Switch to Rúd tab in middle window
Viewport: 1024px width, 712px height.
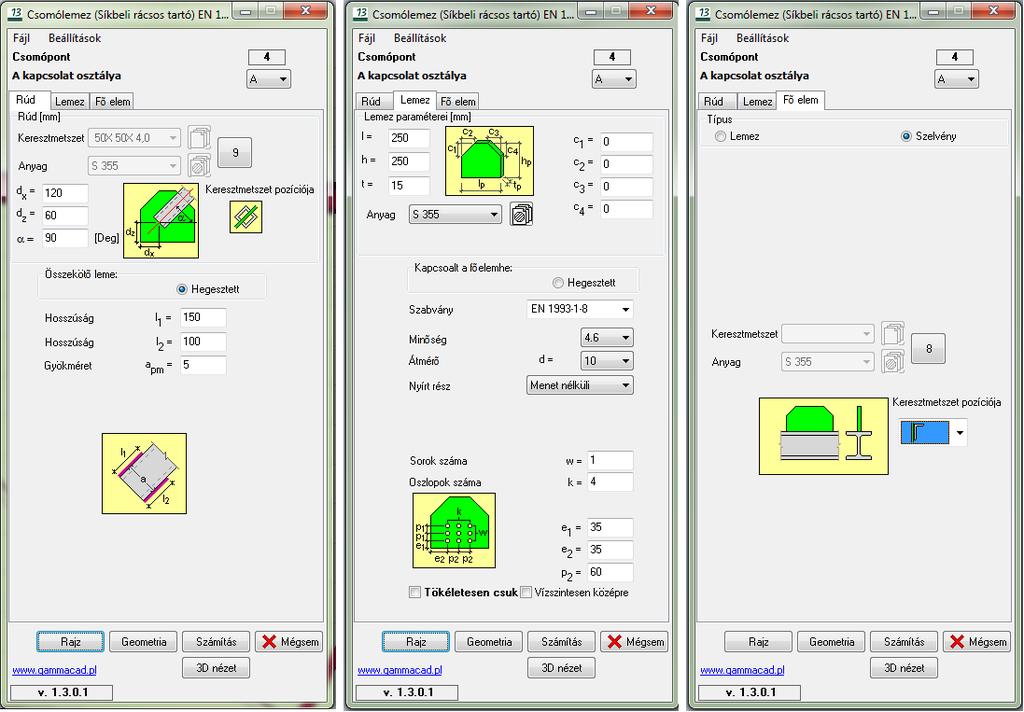(x=371, y=101)
